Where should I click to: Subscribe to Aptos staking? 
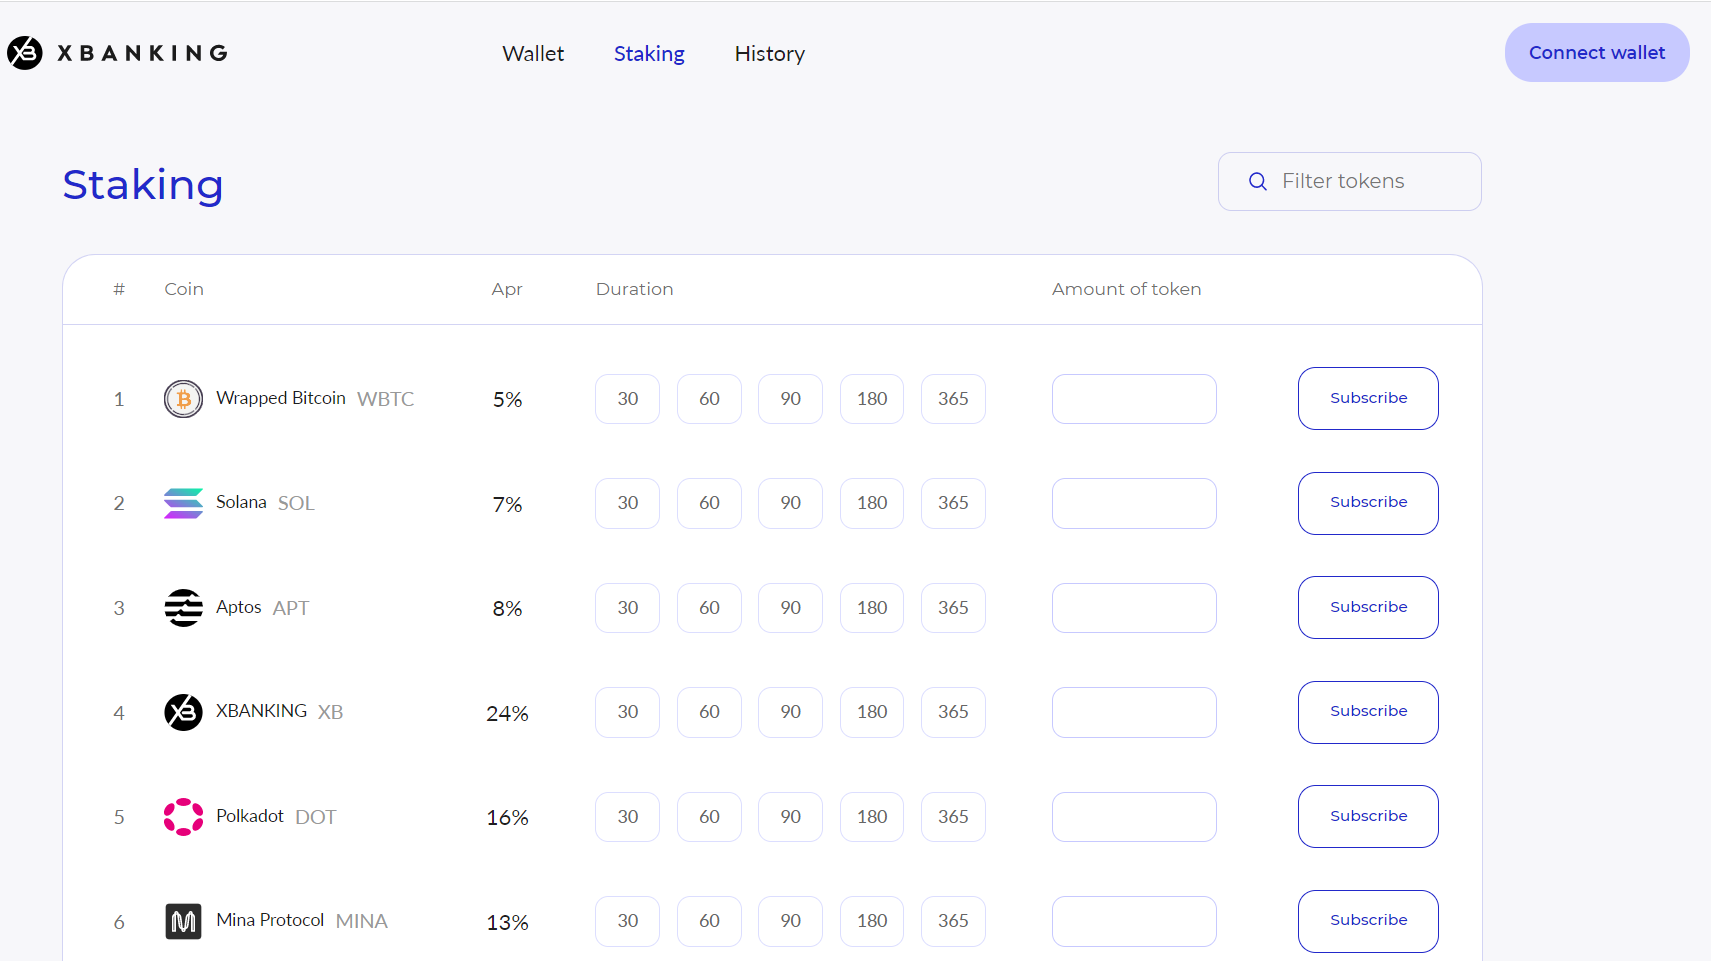coord(1368,607)
